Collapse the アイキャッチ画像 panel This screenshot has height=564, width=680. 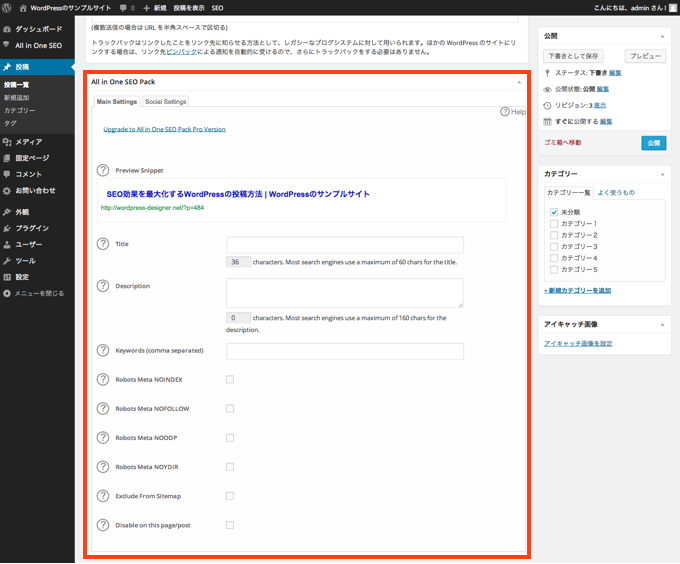(662, 325)
